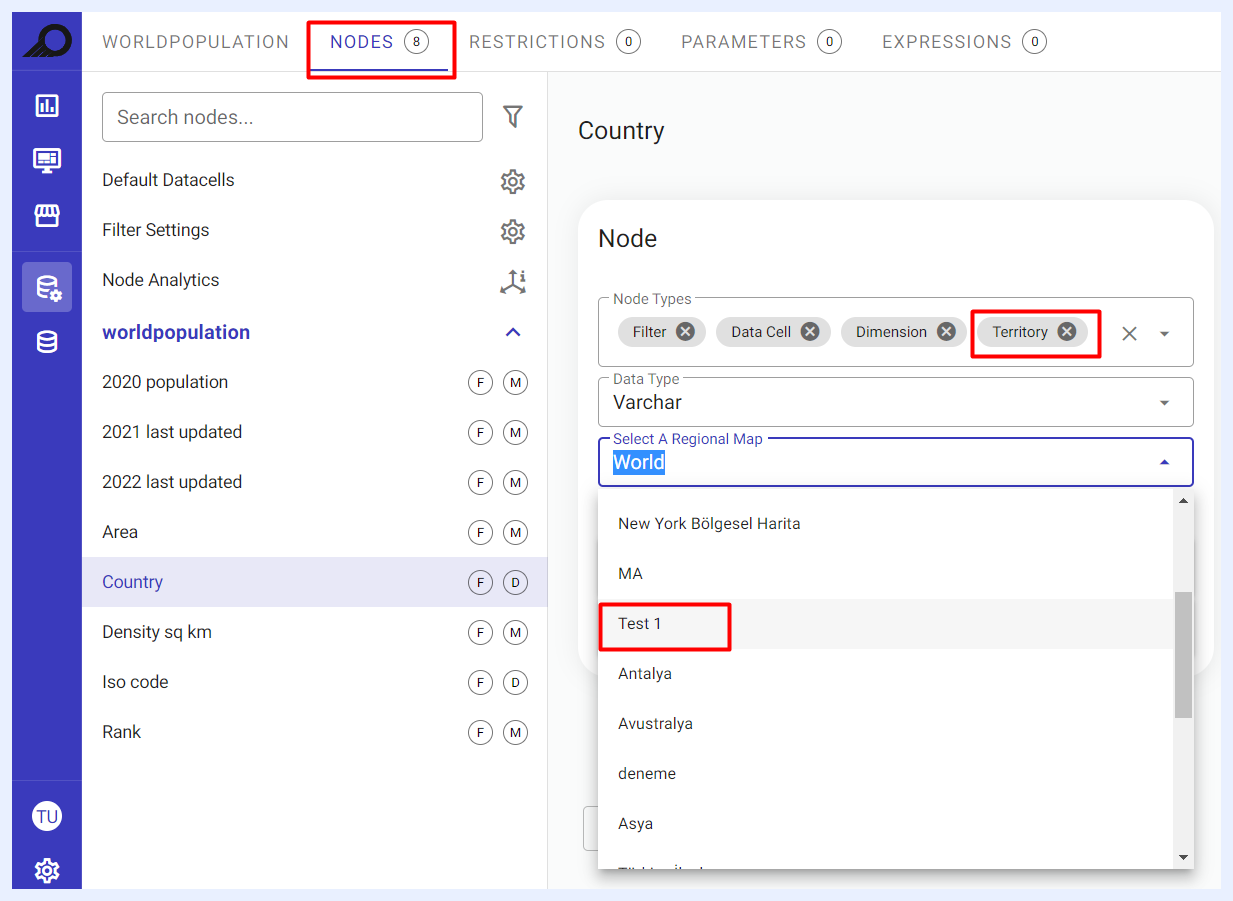The height and width of the screenshot is (901, 1233).
Task: Click the Search nodes input field
Action: coord(292,117)
